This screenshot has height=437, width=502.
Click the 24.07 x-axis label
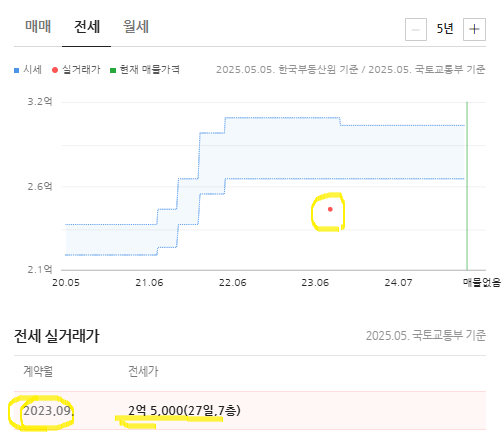click(398, 283)
